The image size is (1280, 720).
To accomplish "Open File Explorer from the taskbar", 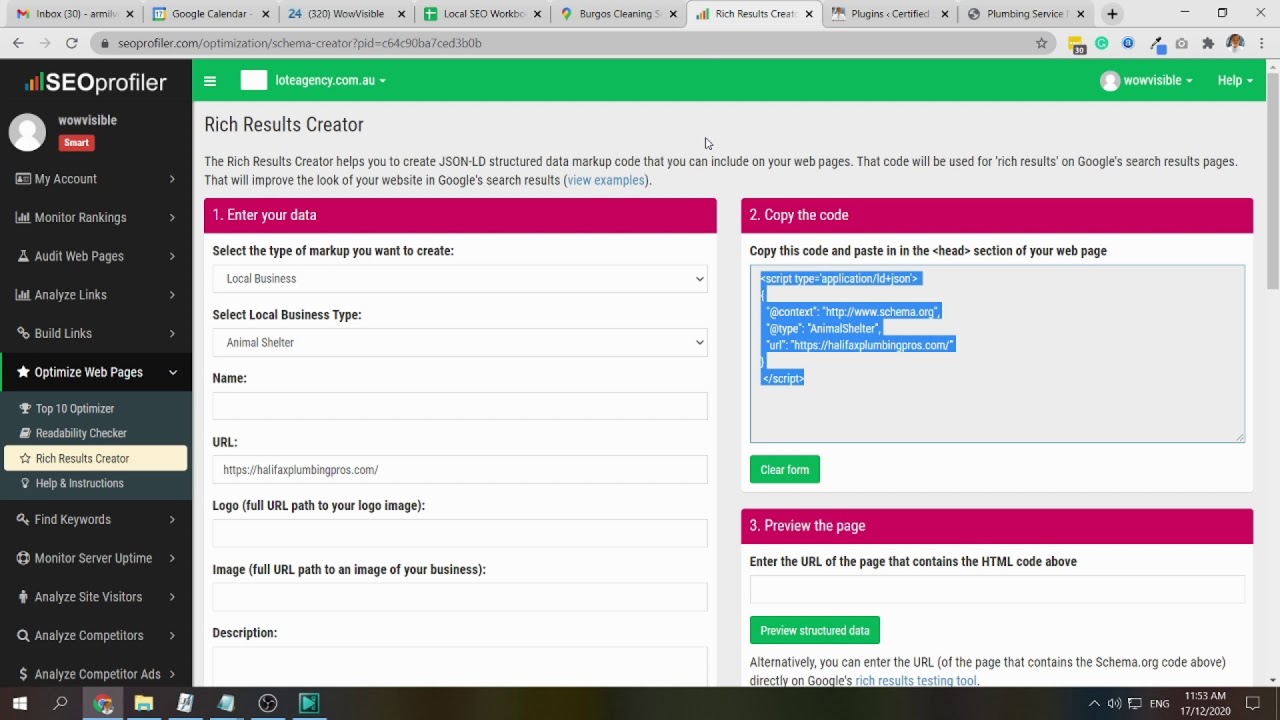I will [x=144, y=703].
